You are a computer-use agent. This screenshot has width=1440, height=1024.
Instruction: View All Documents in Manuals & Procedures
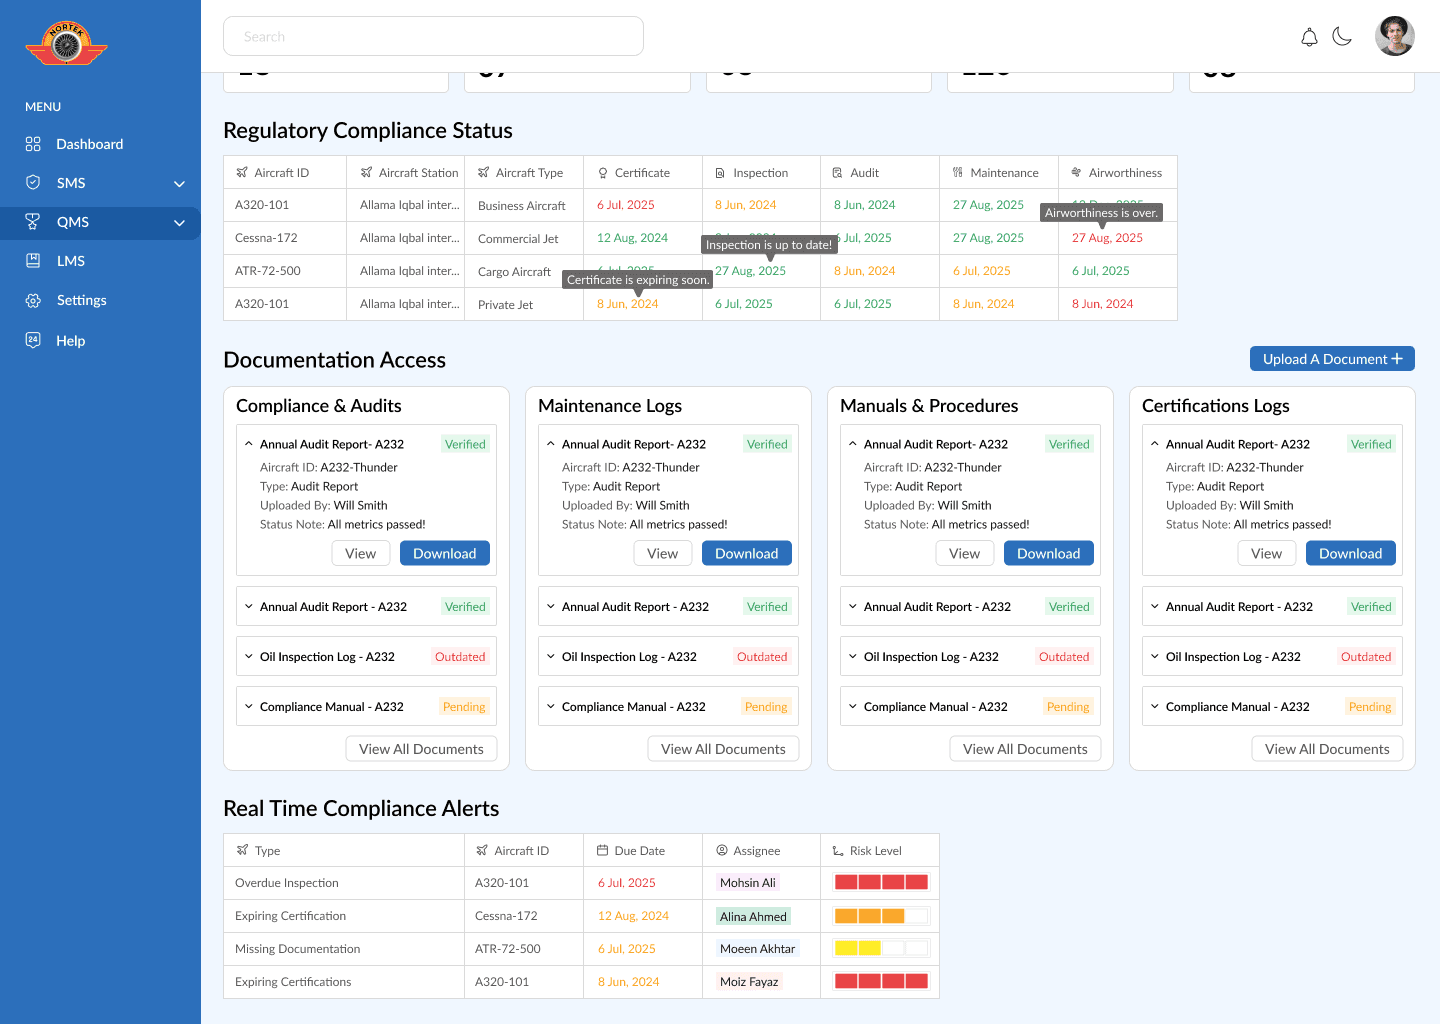(x=1025, y=749)
